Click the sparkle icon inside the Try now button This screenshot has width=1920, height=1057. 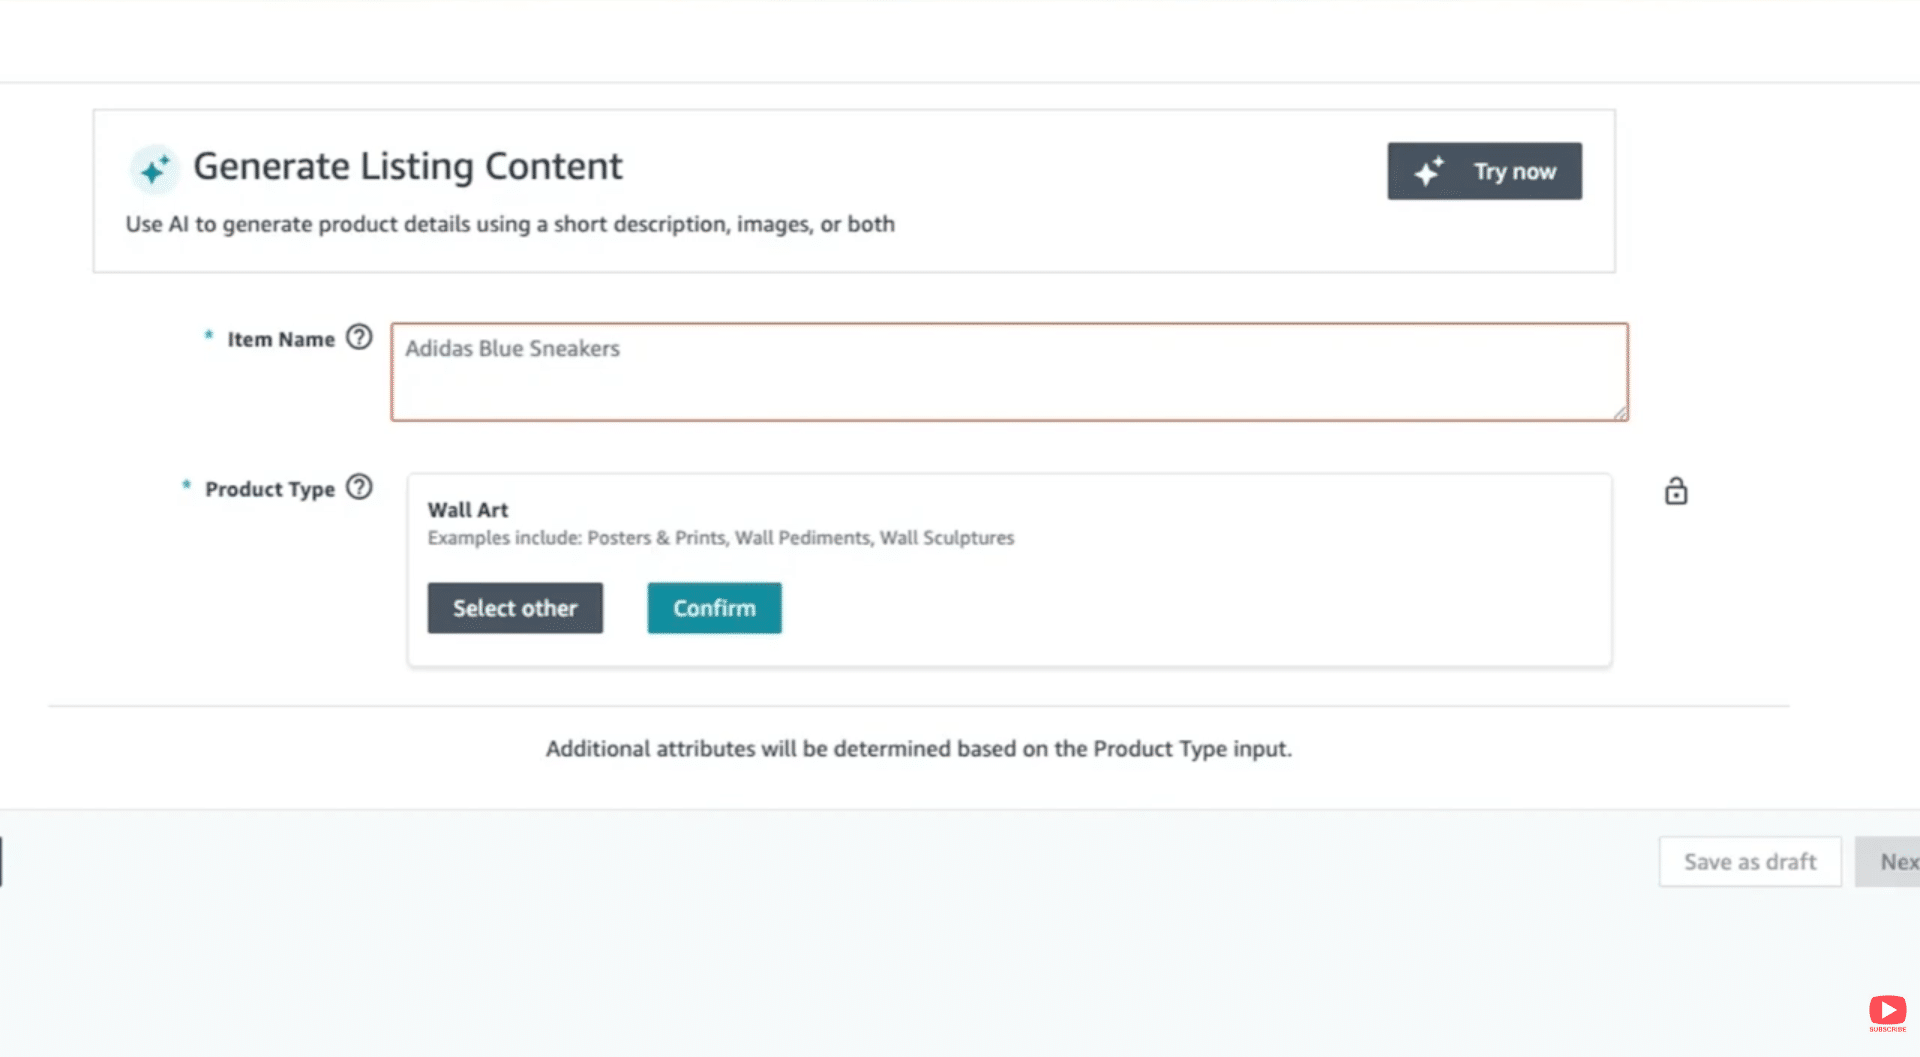click(1427, 171)
